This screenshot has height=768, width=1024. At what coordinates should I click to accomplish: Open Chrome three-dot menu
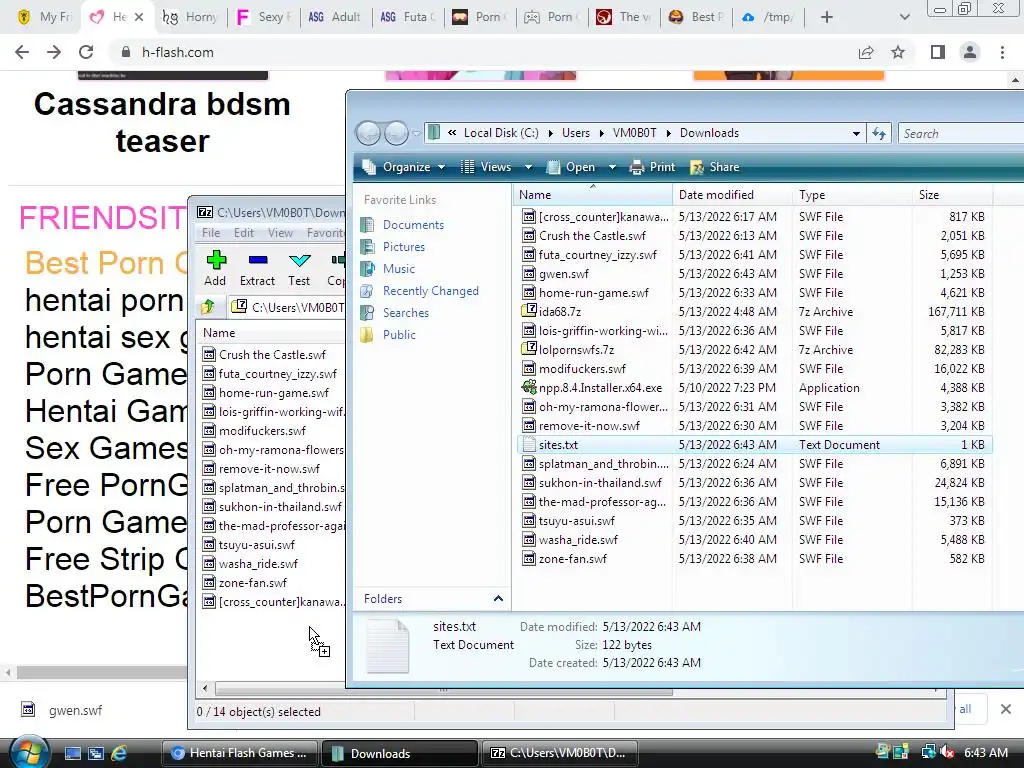tap(1002, 52)
